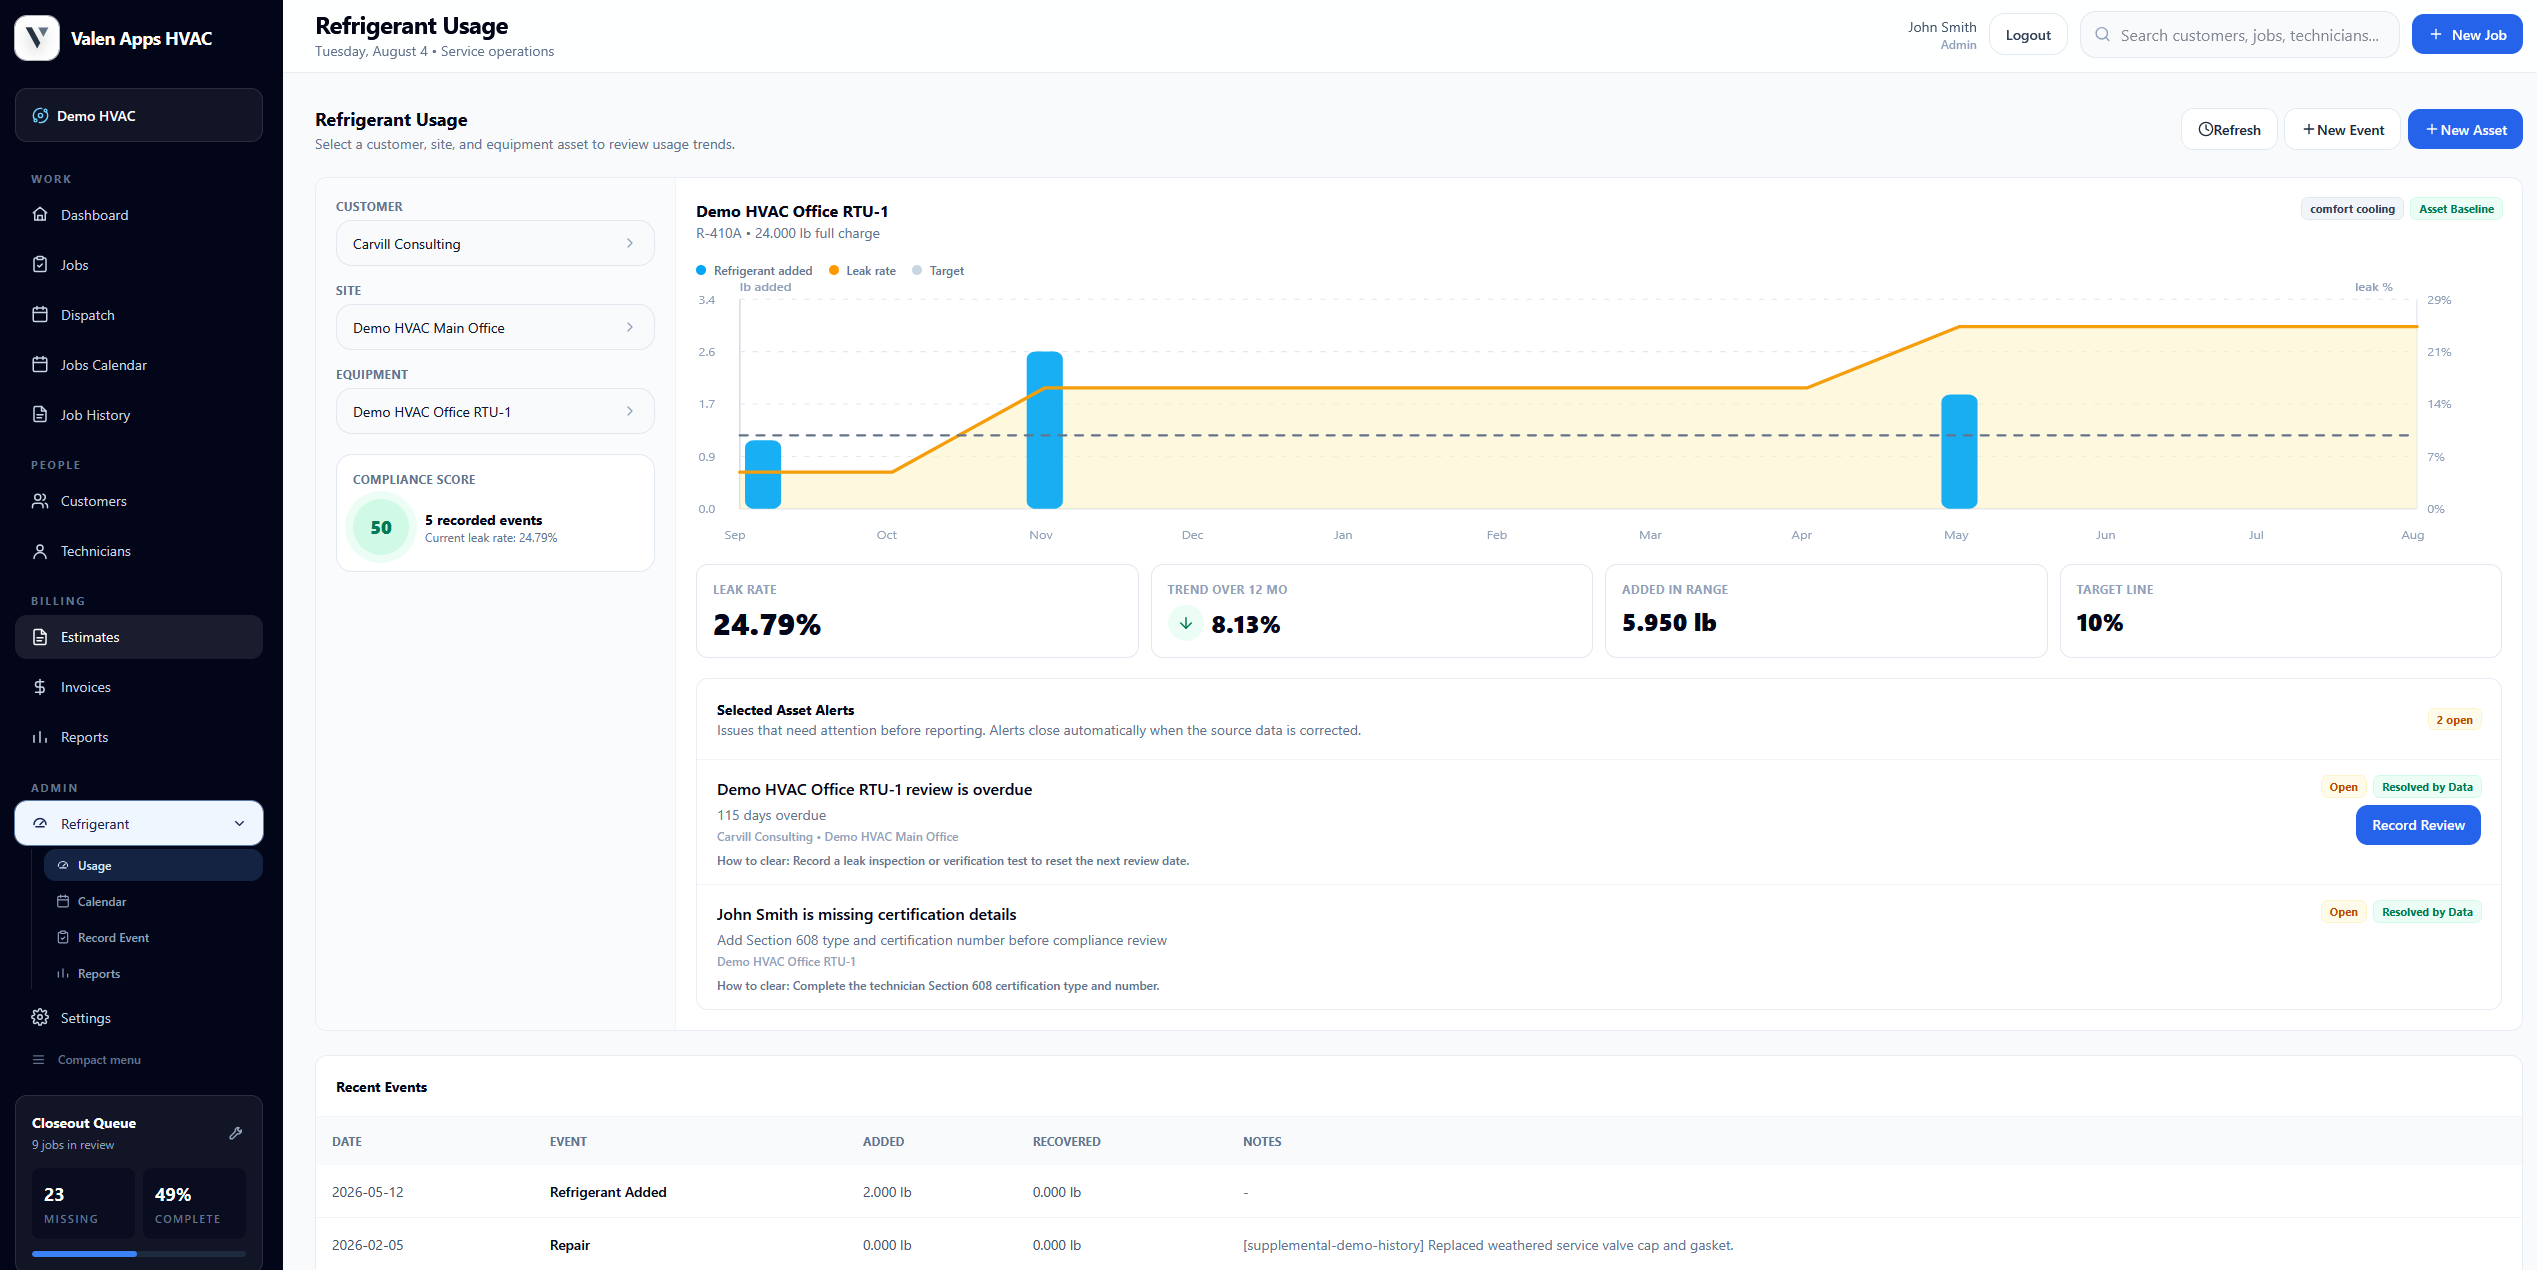Click the Technicians person icon
This screenshot has height=1270, width=2537.
coord(40,550)
